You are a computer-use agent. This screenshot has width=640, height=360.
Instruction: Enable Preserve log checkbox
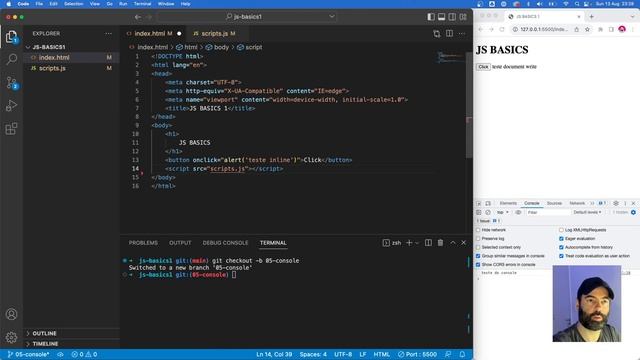(478, 238)
